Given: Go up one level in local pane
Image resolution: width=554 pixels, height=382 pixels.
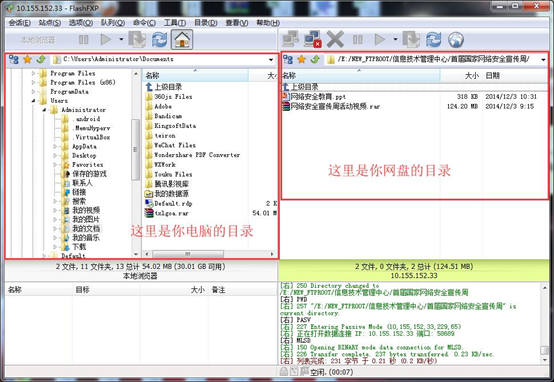Looking at the screenshot, I should (x=41, y=59).
